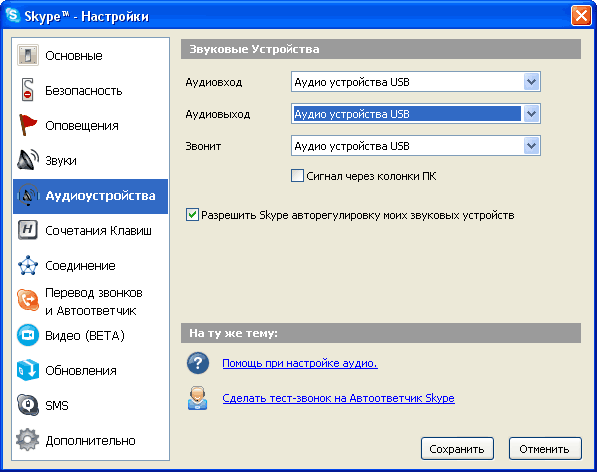The image size is (597, 472).
Task: Open the Безопасность settings section
Action: tap(91, 91)
